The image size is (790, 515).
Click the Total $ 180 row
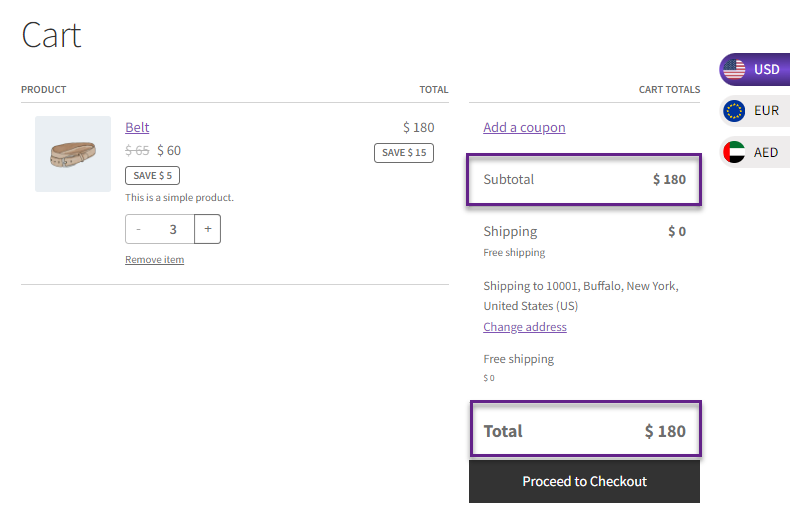[x=585, y=429]
